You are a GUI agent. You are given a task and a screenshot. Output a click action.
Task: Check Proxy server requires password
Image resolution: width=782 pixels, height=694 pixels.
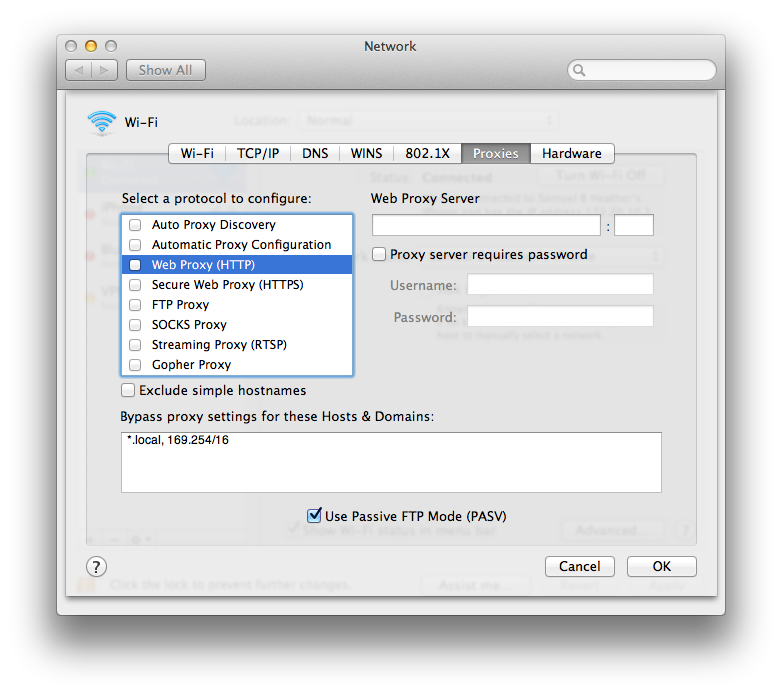click(379, 254)
